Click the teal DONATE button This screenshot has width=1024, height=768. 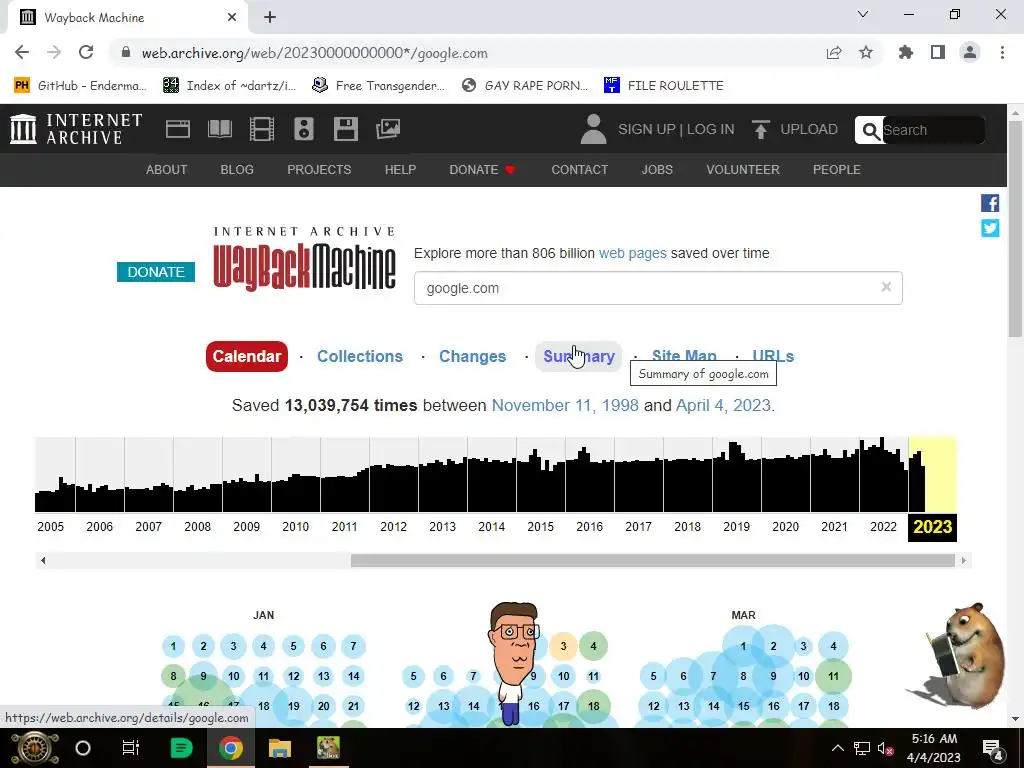coord(156,272)
